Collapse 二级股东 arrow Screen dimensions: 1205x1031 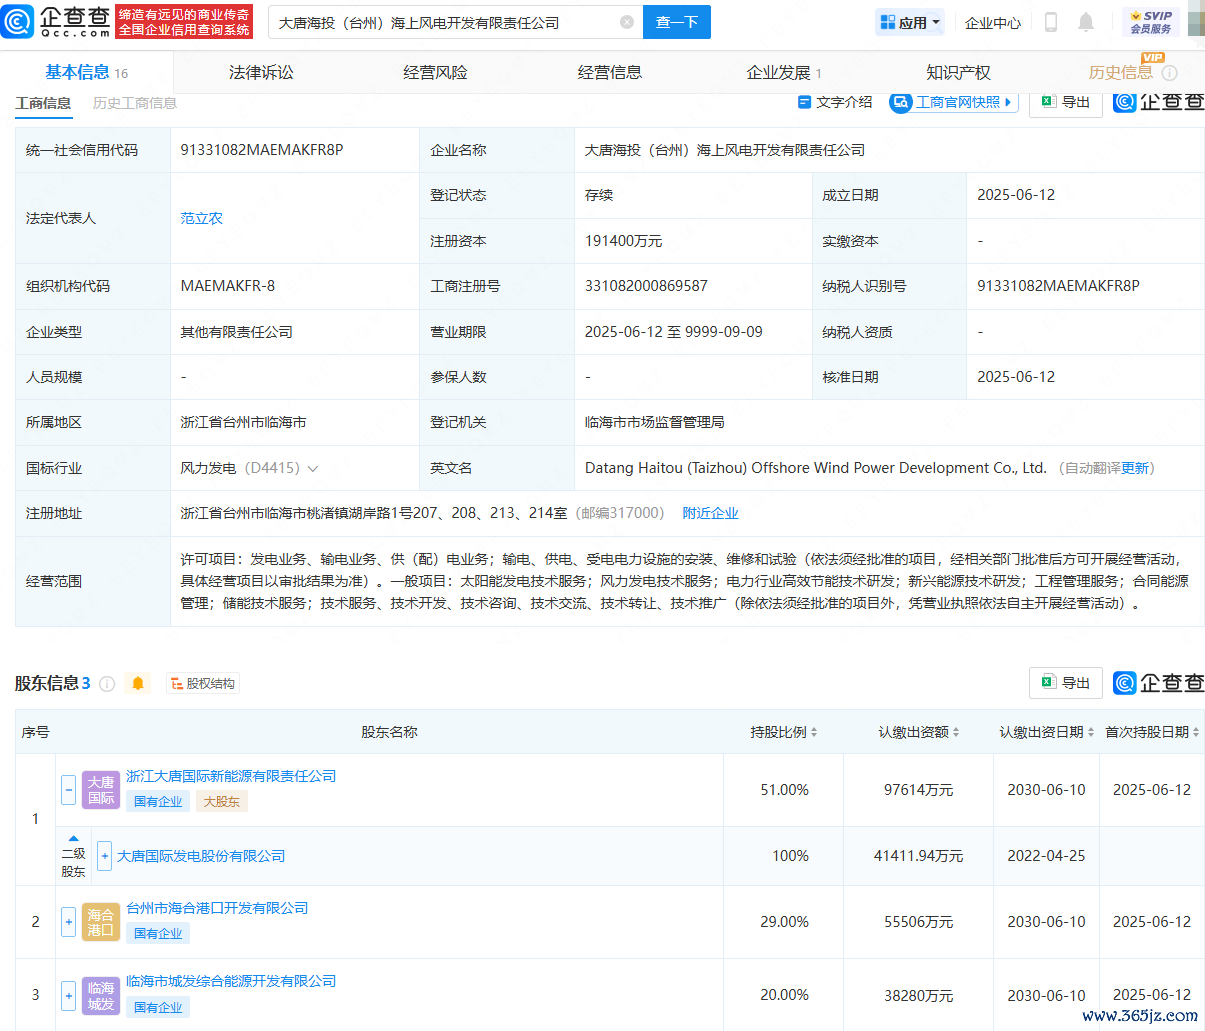tap(73, 839)
